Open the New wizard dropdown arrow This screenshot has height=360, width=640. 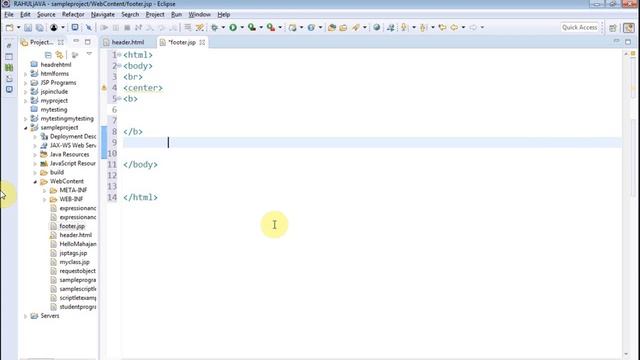[18, 27]
